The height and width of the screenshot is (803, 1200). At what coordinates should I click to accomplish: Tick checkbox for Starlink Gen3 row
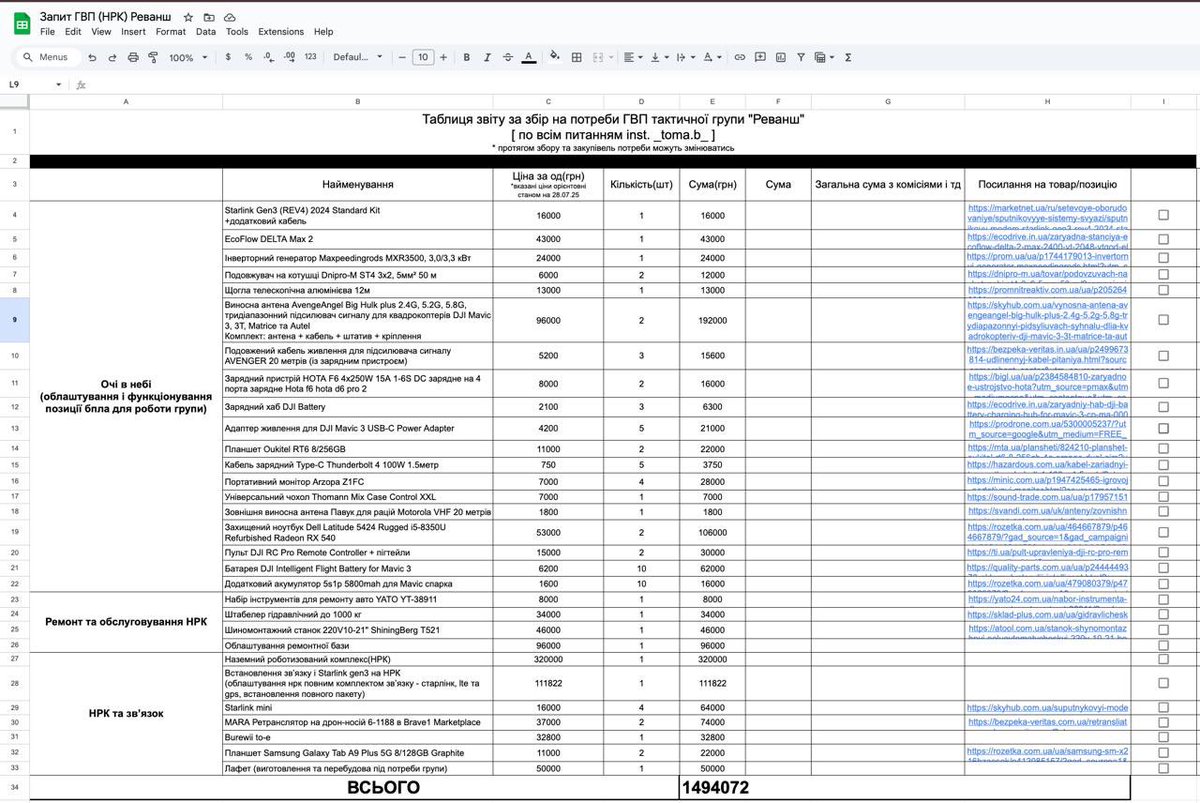[x=1163, y=215]
